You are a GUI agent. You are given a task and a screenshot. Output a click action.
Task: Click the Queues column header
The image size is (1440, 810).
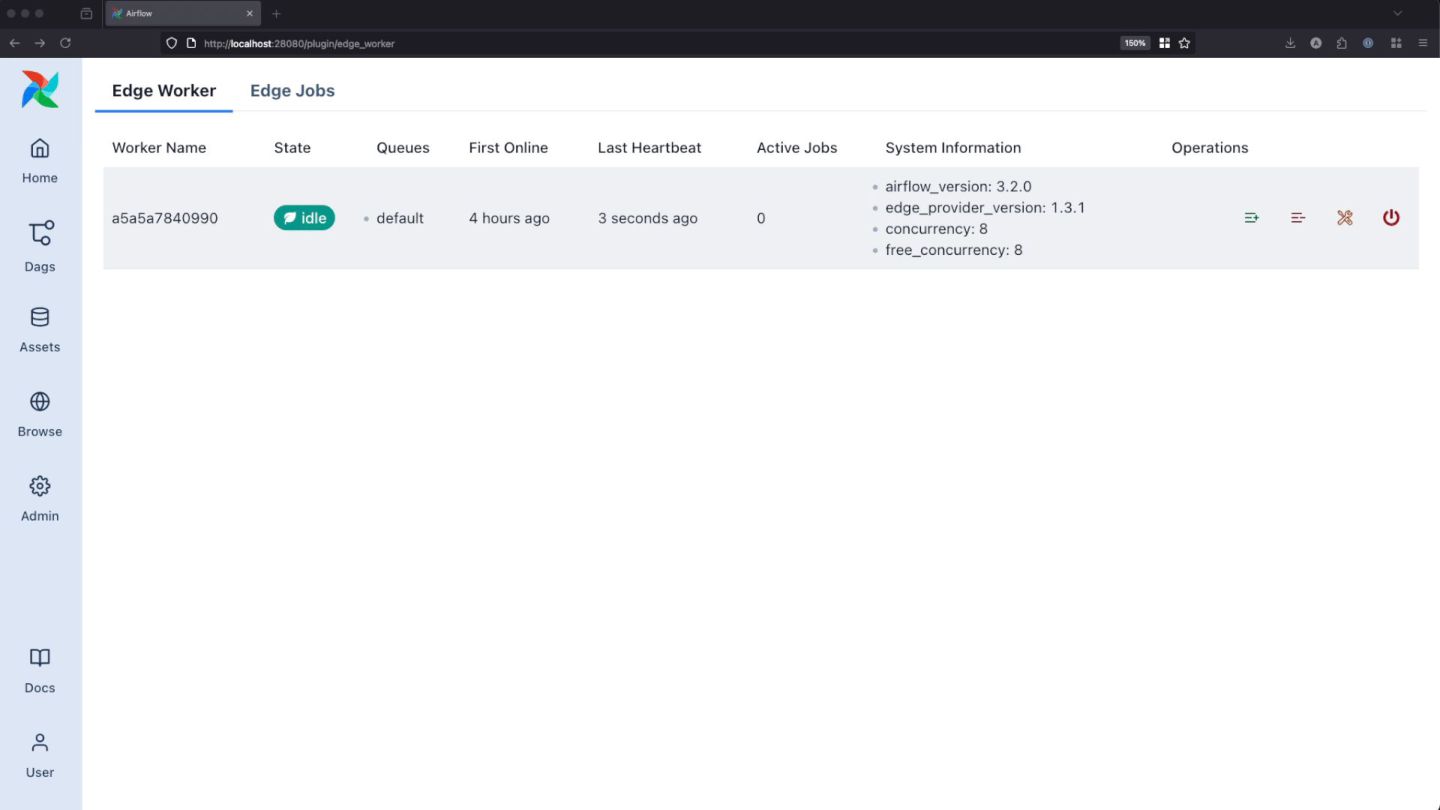[403, 147]
